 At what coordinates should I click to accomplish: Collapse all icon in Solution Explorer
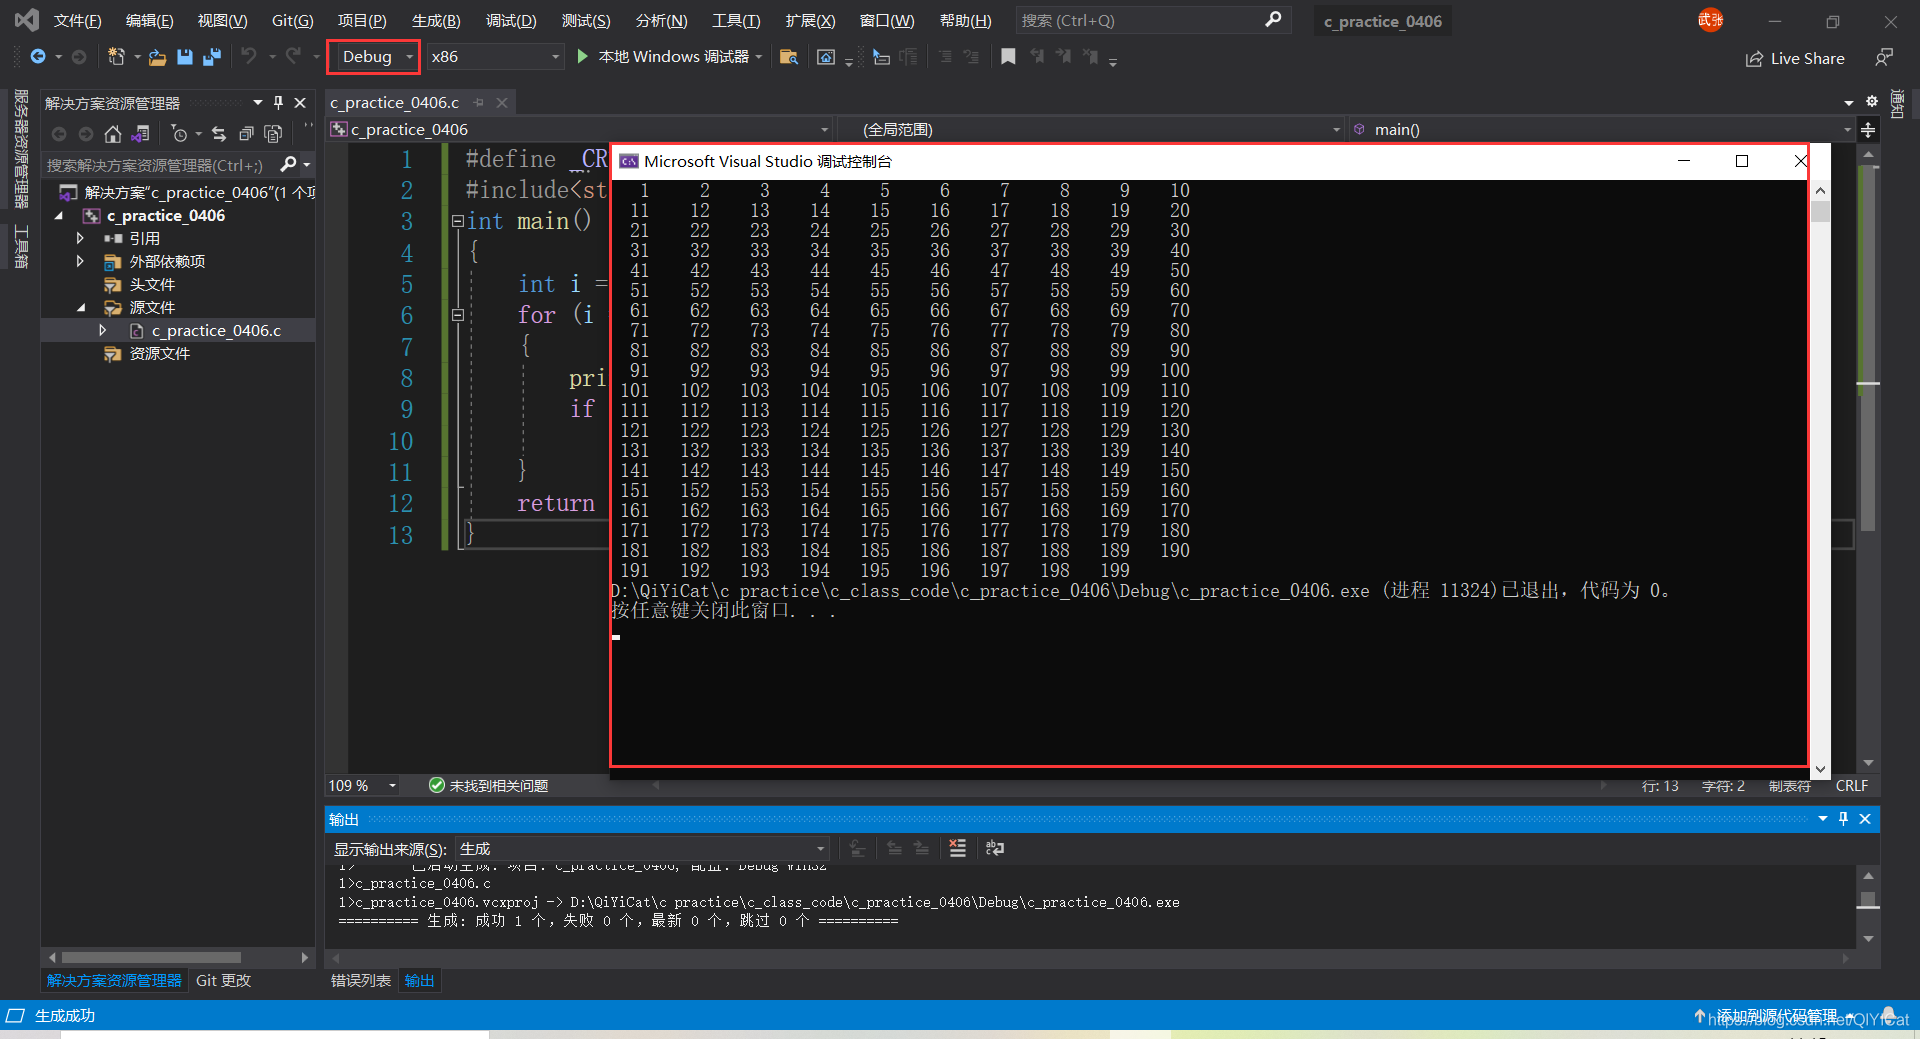coord(246,134)
